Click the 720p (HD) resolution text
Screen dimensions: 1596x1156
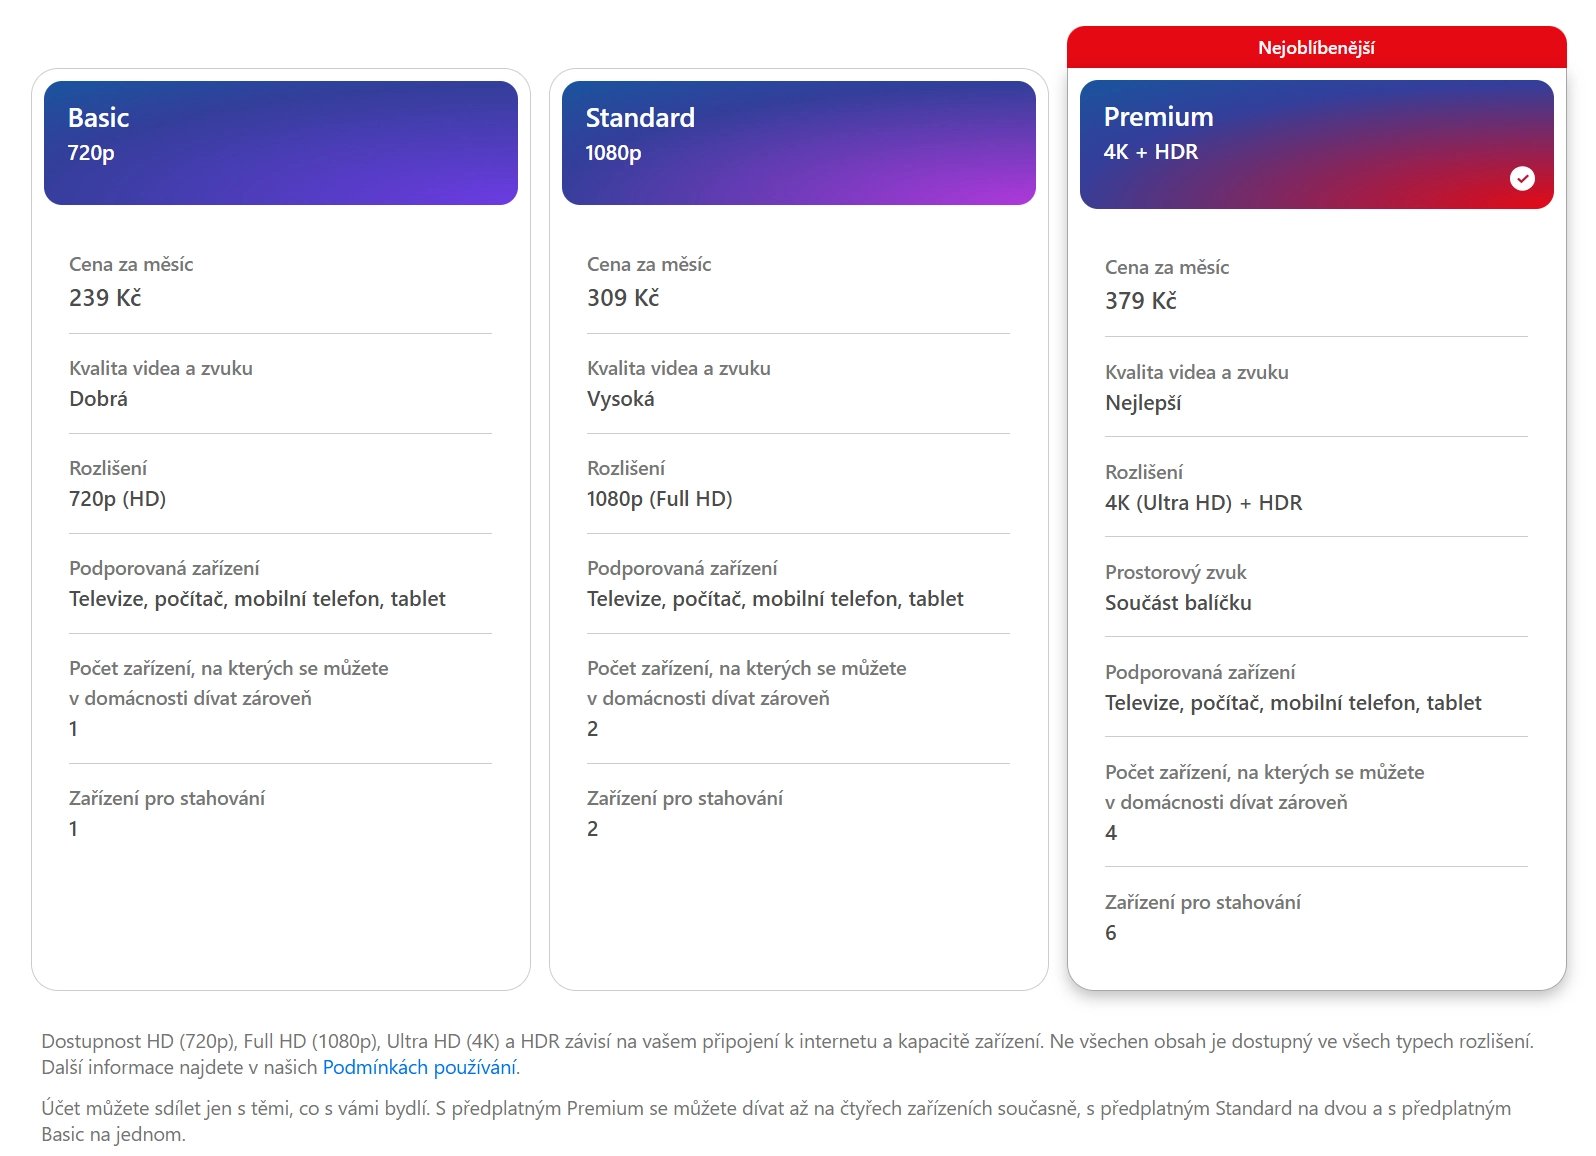click(x=117, y=499)
